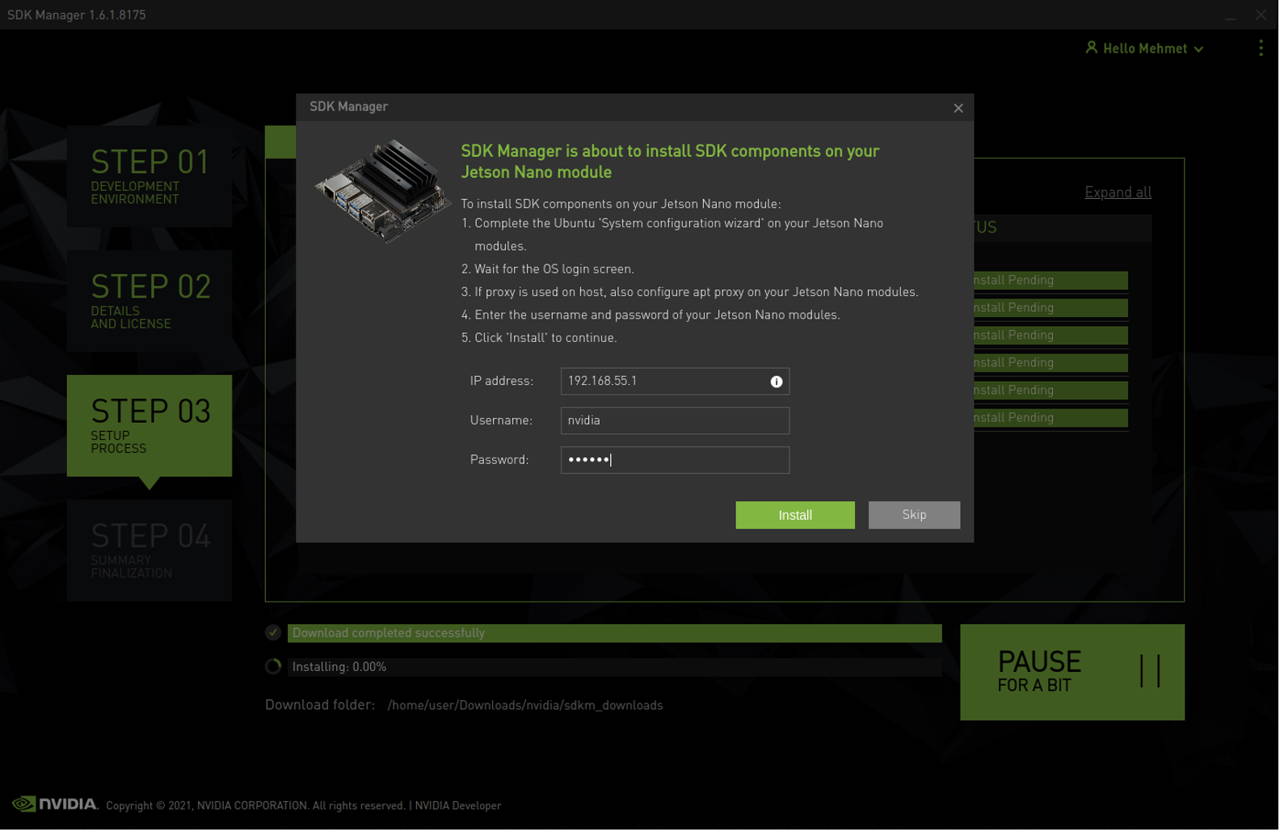Click the NVIDIA logo in footer

55,804
